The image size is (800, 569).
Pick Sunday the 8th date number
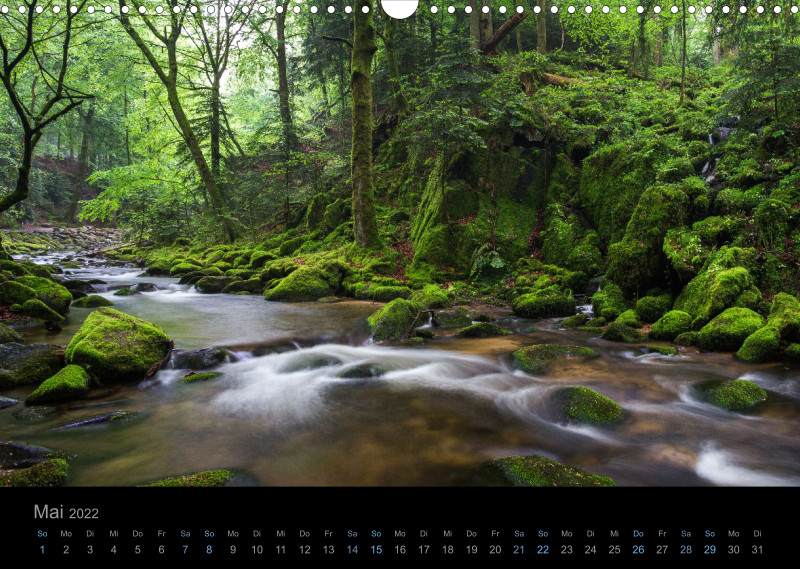click(x=209, y=550)
